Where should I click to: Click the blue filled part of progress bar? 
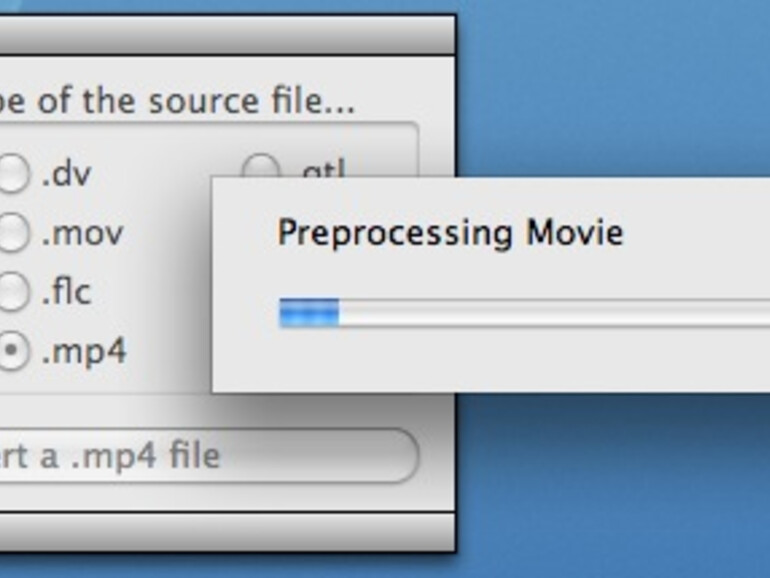(x=309, y=313)
